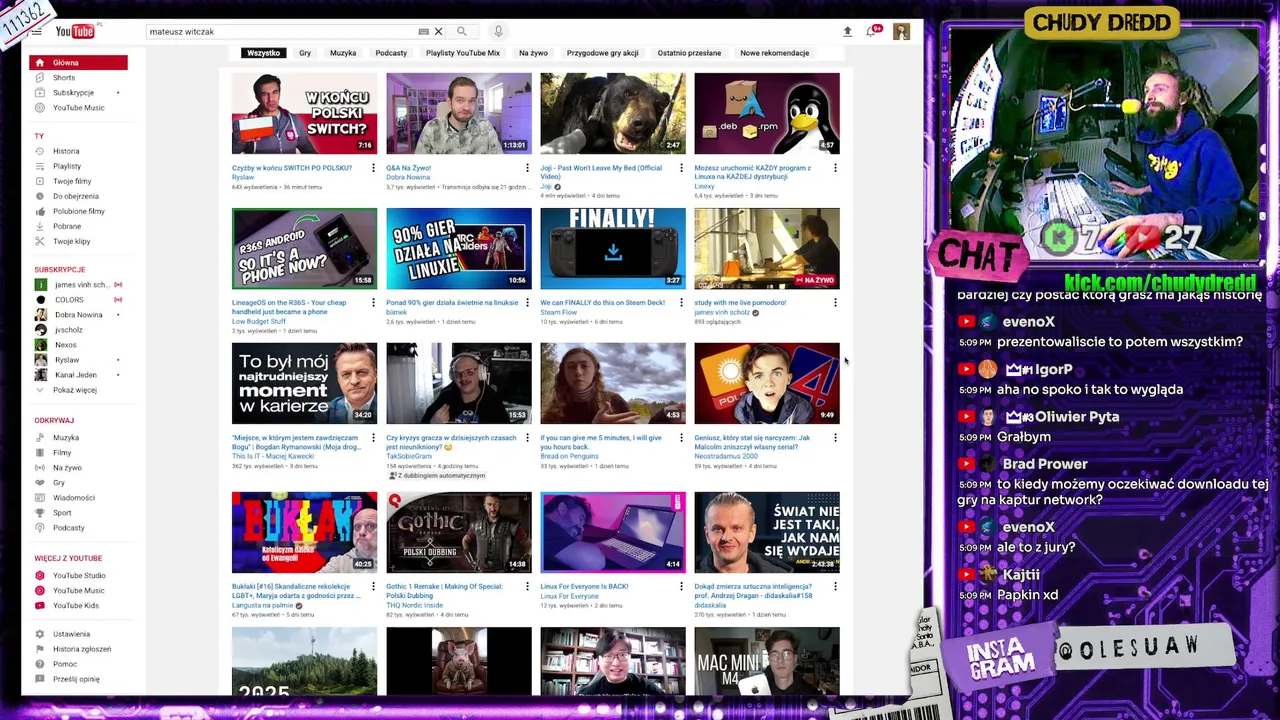Select the Nowe rekomendacje chip
The height and width of the screenshot is (720, 1280).
[x=775, y=53]
